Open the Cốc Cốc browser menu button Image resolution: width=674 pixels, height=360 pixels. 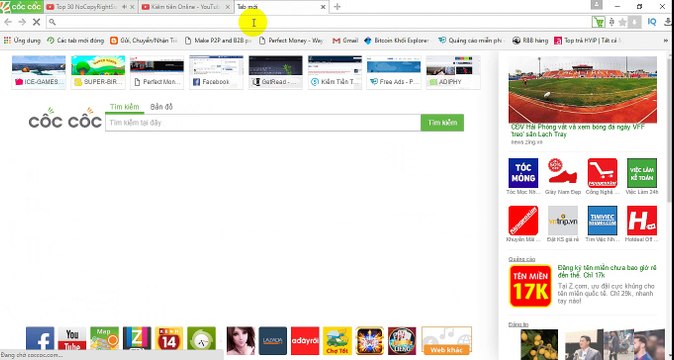point(21,6)
